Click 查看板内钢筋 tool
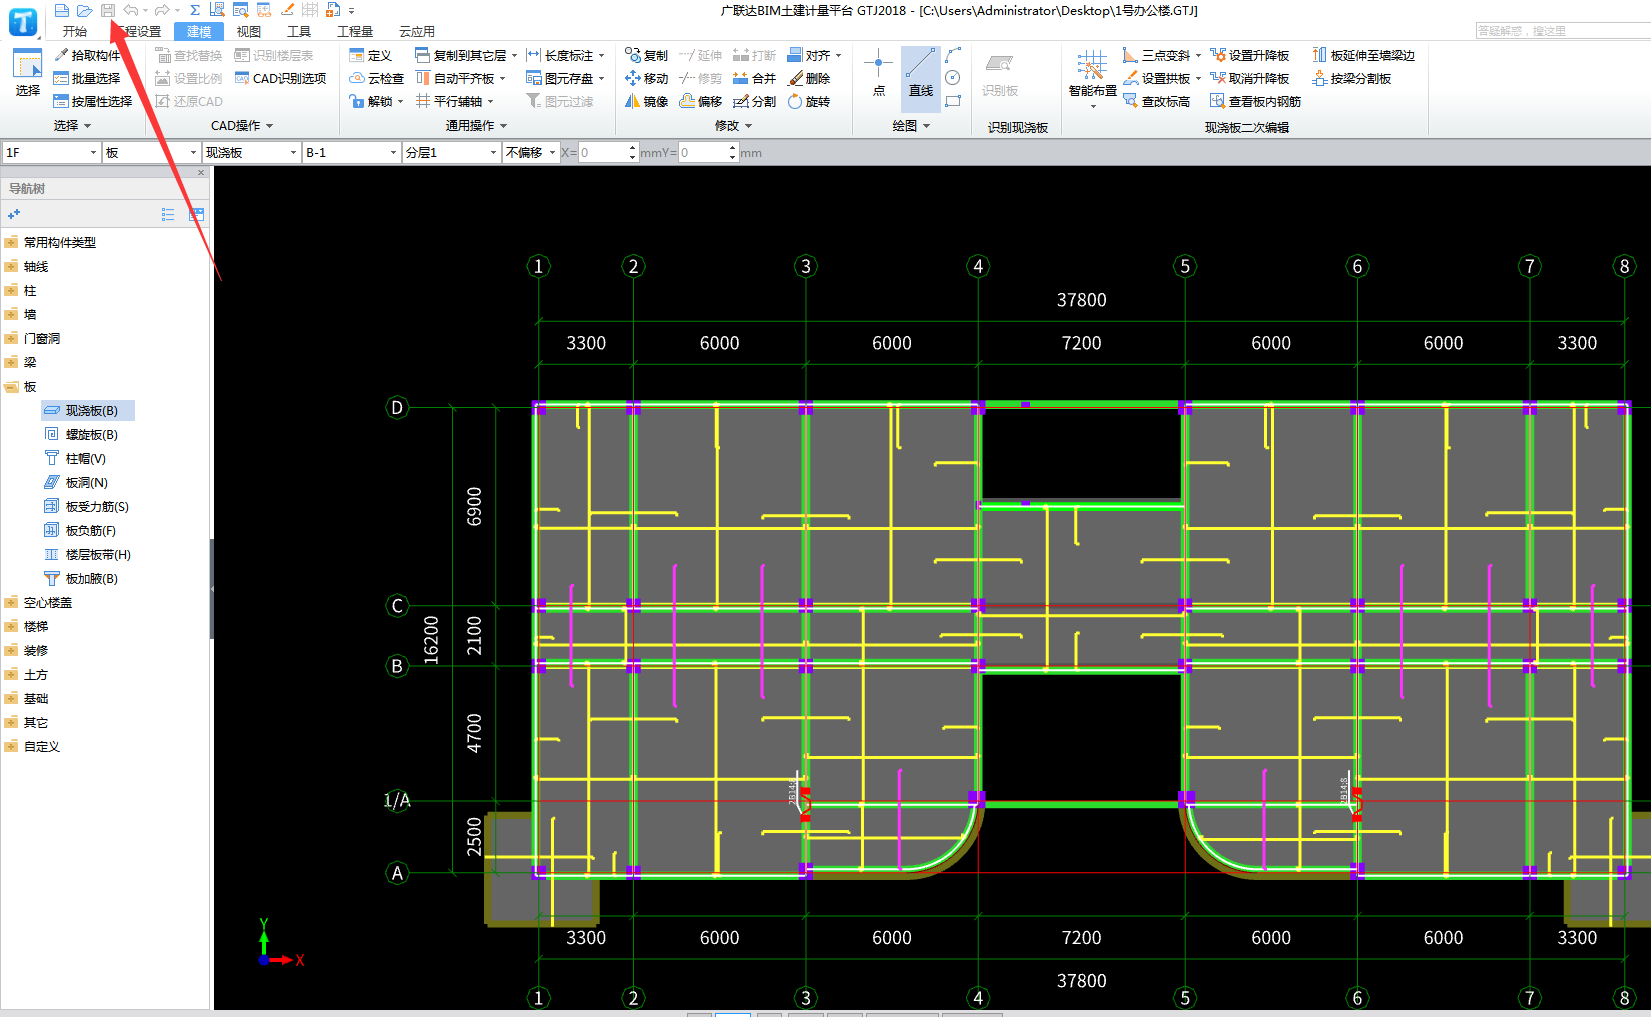The image size is (1651, 1017). pos(1256,101)
